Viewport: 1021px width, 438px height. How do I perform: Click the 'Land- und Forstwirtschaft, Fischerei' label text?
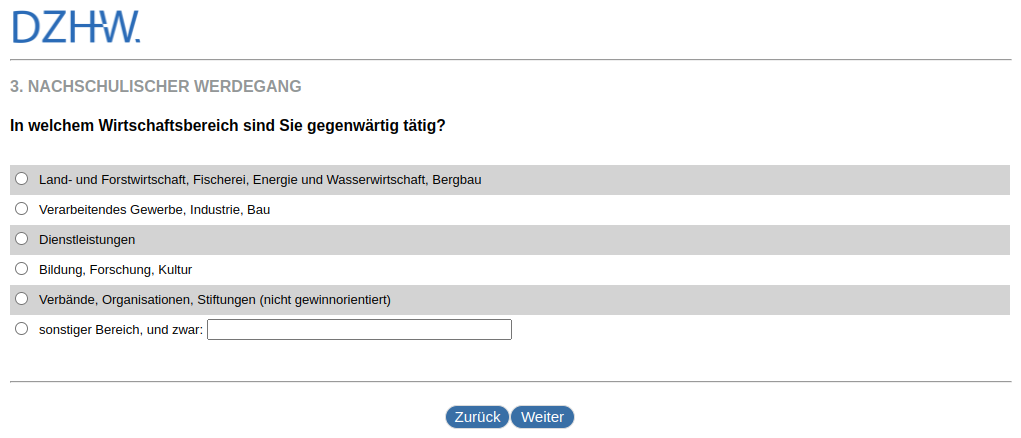[x=260, y=180]
